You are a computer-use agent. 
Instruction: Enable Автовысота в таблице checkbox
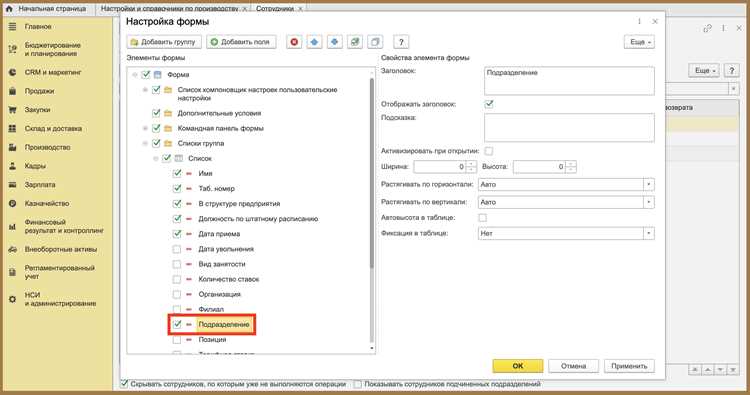pos(483,218)
